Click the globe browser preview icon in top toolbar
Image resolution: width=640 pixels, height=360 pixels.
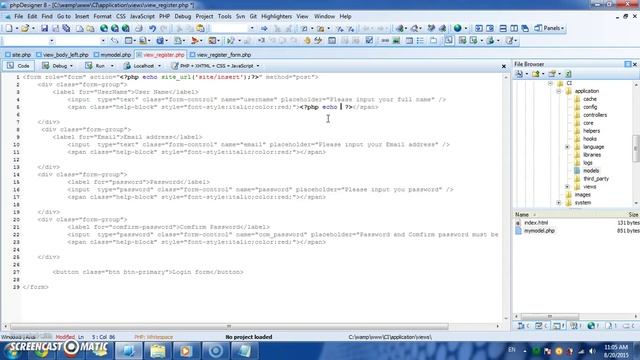pyautogui.click(x=458, y=28)
